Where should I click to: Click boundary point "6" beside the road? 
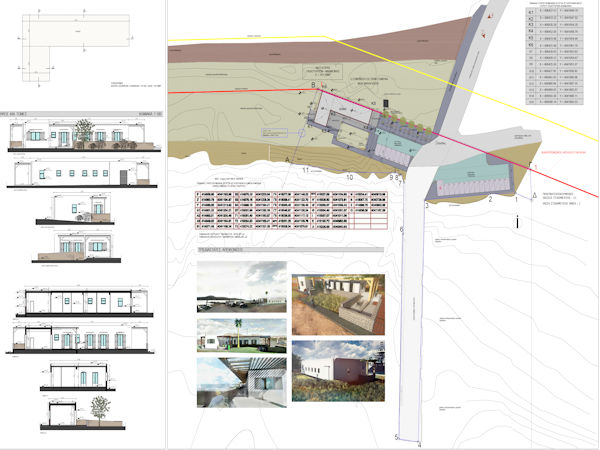pyautogui.click(x=401, y=229)
